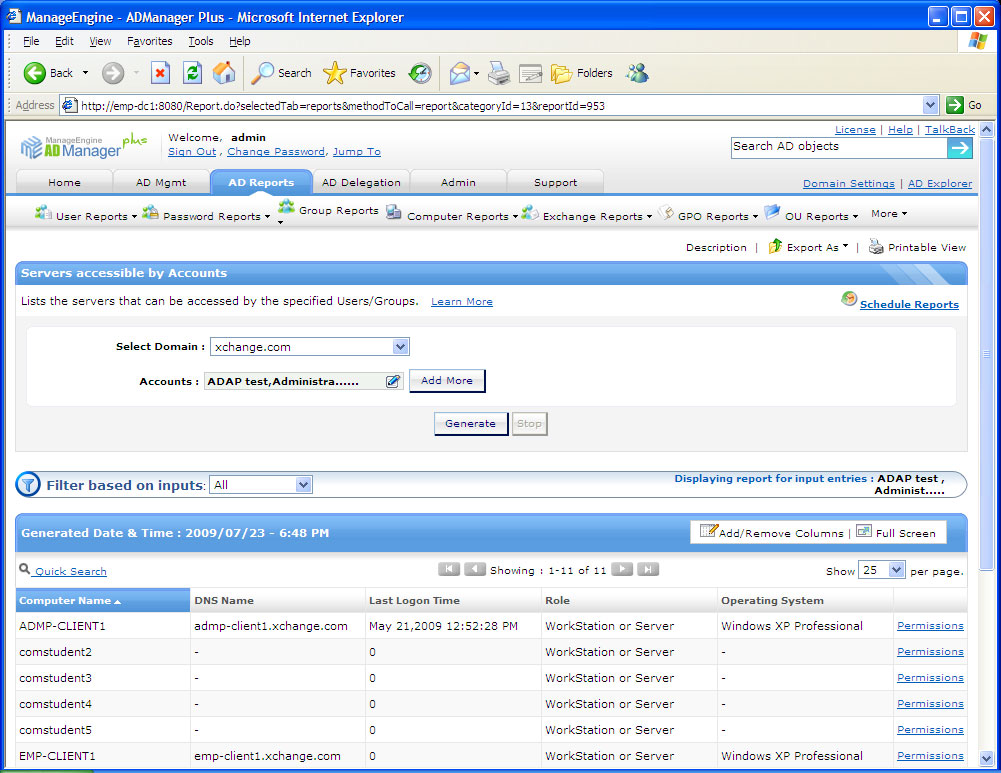Viewport: 1001px width, 773px height.
Task: Click the Learn More link
Action: click(462, 302)
